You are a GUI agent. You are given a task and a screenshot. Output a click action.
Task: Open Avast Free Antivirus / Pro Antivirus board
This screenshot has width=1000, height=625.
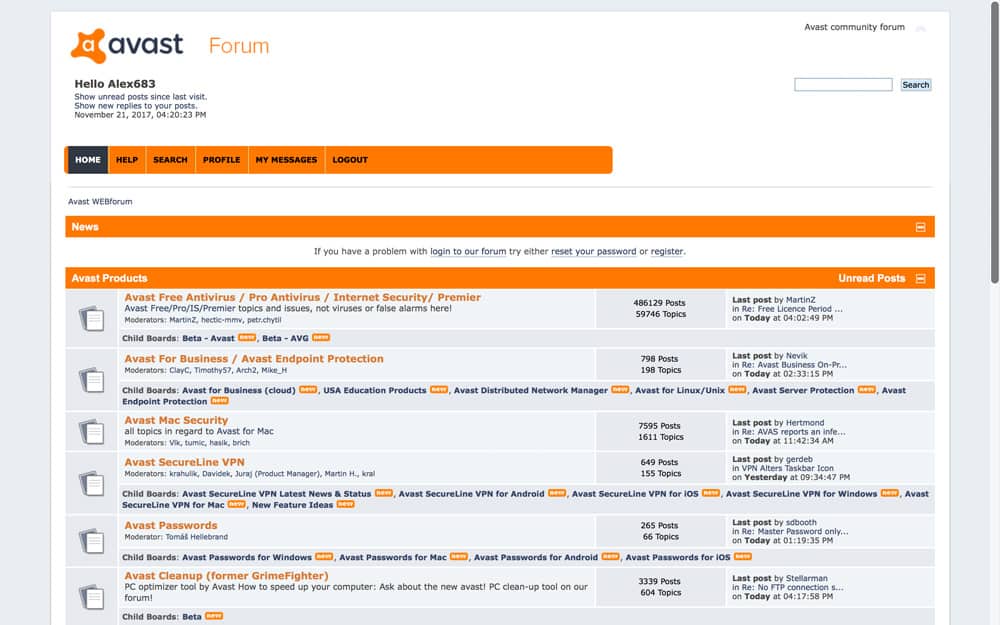pyautogui.click(x=302, y=297)
